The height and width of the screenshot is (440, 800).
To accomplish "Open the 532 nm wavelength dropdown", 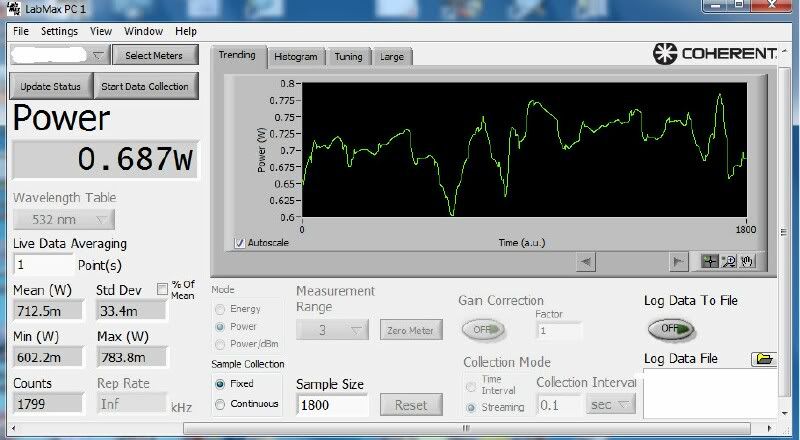I will [x=64, y=220].
